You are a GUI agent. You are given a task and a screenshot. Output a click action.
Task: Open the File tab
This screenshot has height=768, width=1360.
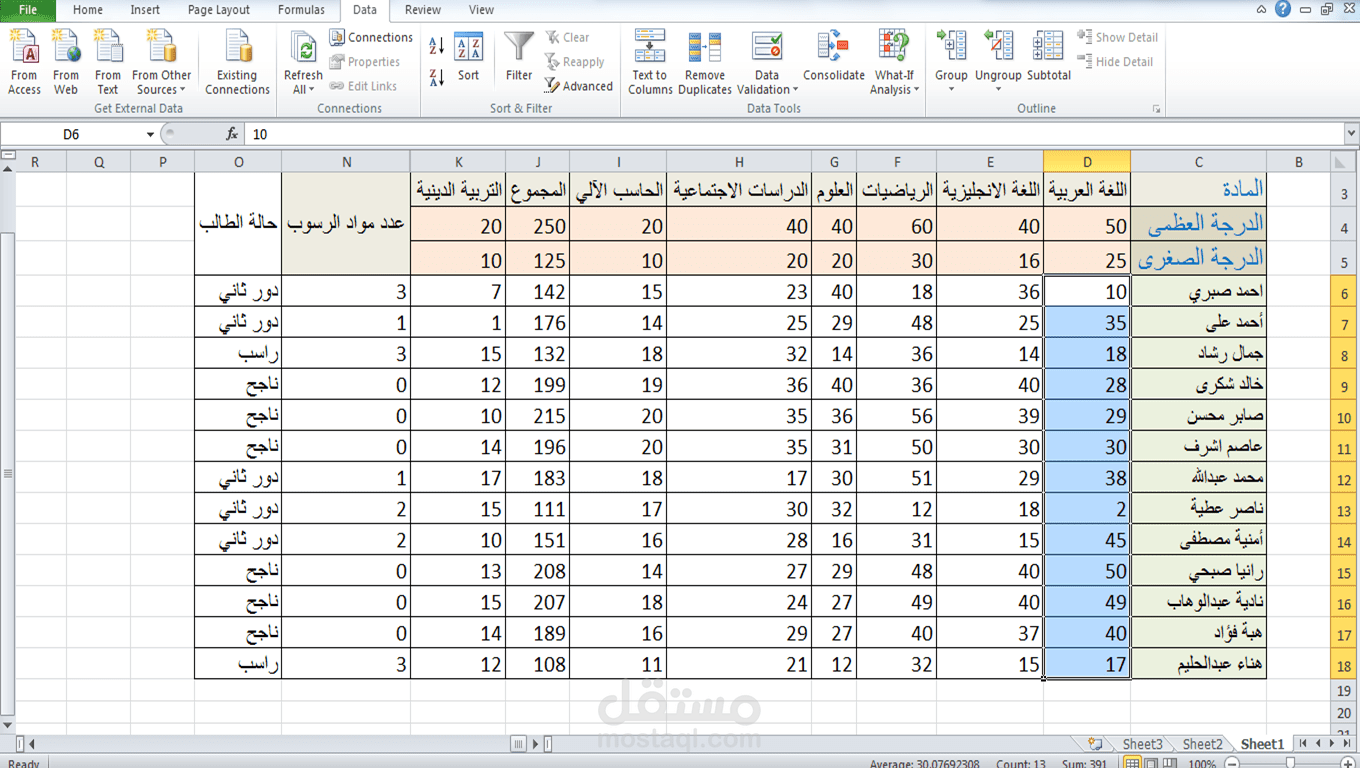tap(28, 10)
